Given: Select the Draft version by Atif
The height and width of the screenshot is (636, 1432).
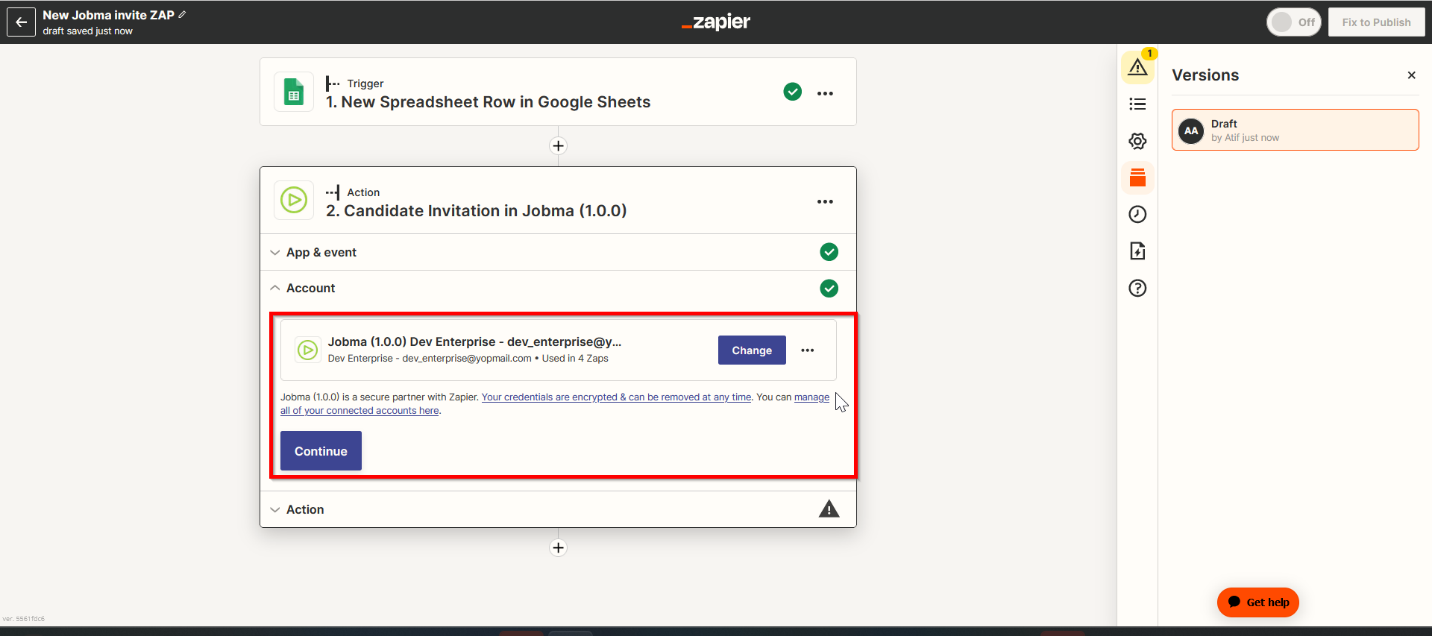Looking at the screenshot, I should 1295,130.
